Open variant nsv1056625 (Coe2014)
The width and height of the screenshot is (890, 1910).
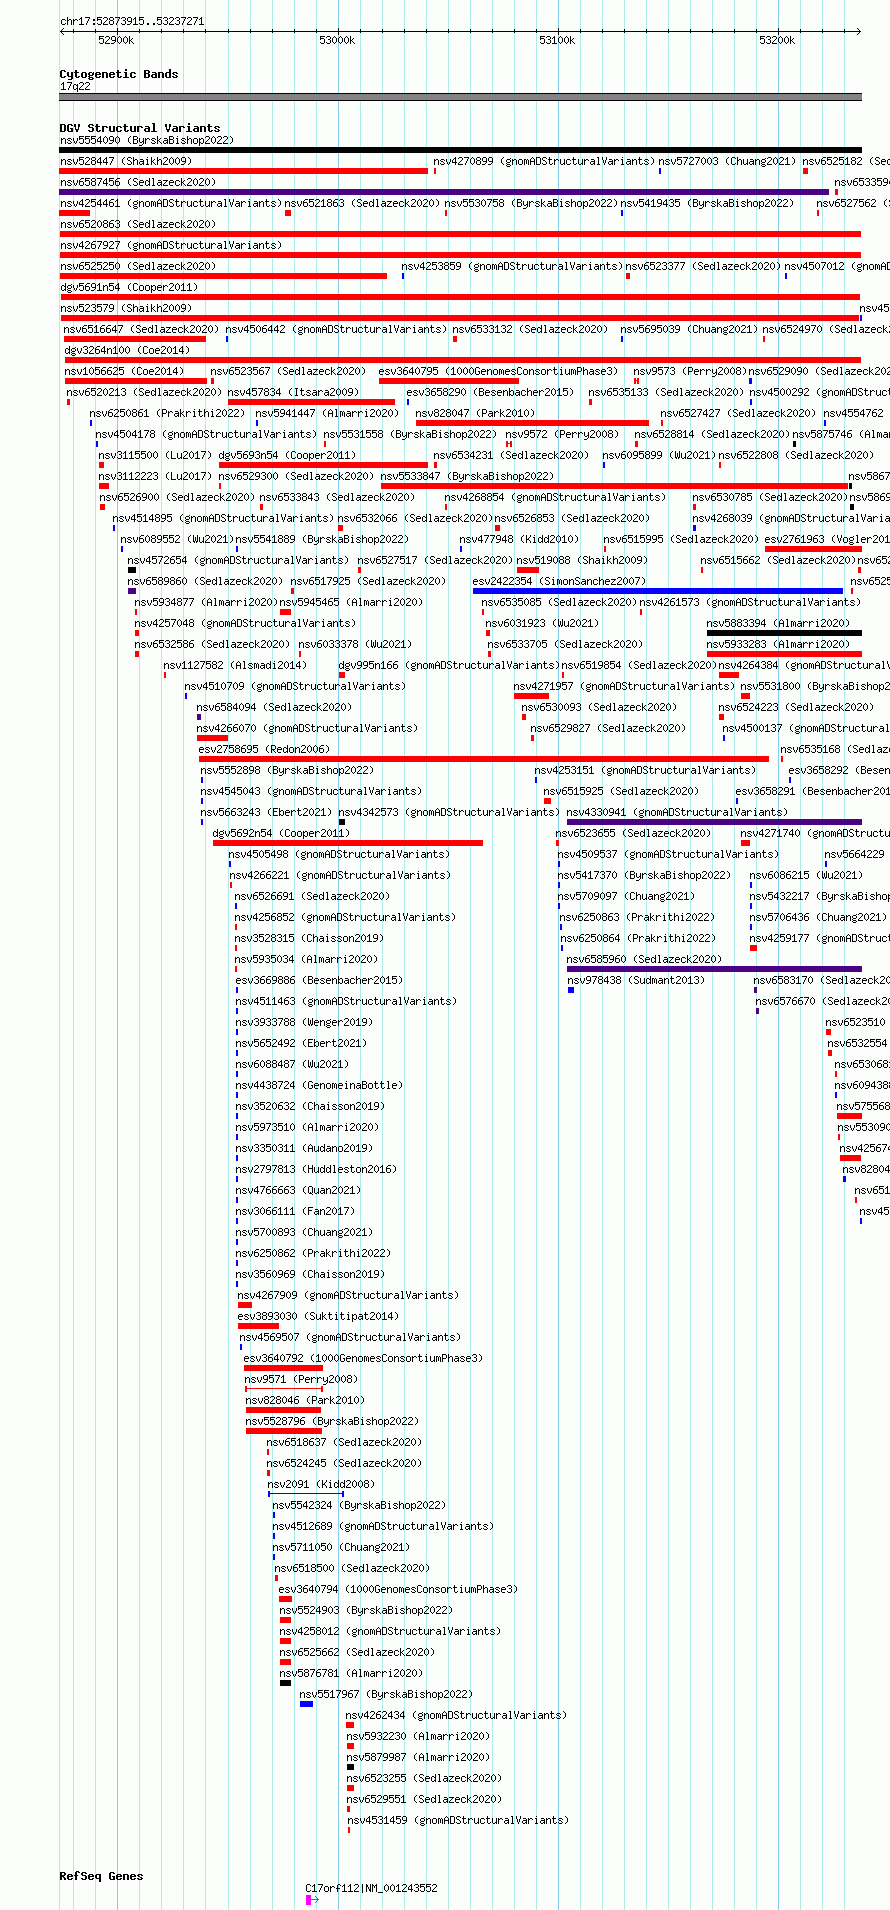point(124,371)
